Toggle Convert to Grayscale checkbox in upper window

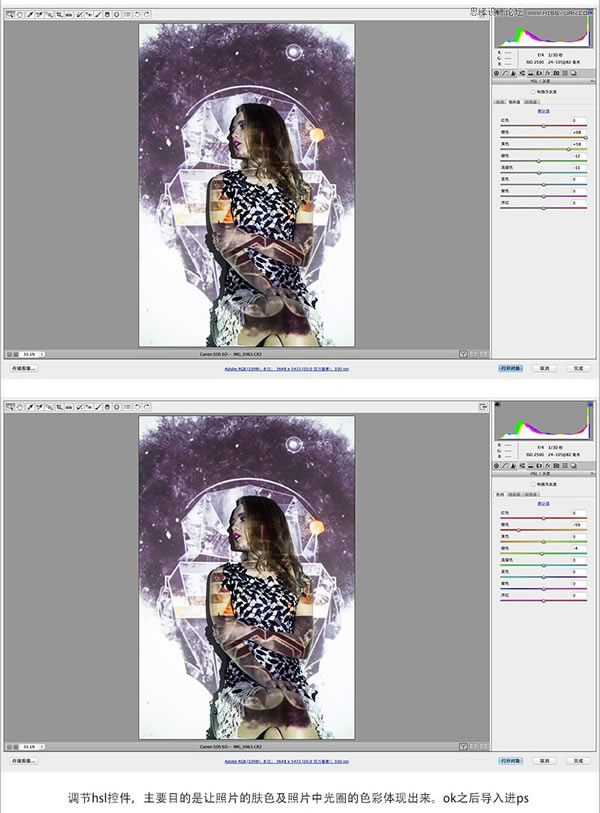point(533,92)
